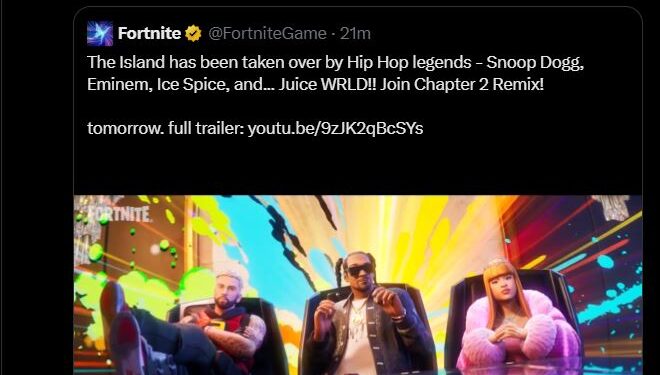The width and height of the screenshot is (660, 375).
Task: Click the word "tomorrow." in the tweet
Action: [125, 128]
